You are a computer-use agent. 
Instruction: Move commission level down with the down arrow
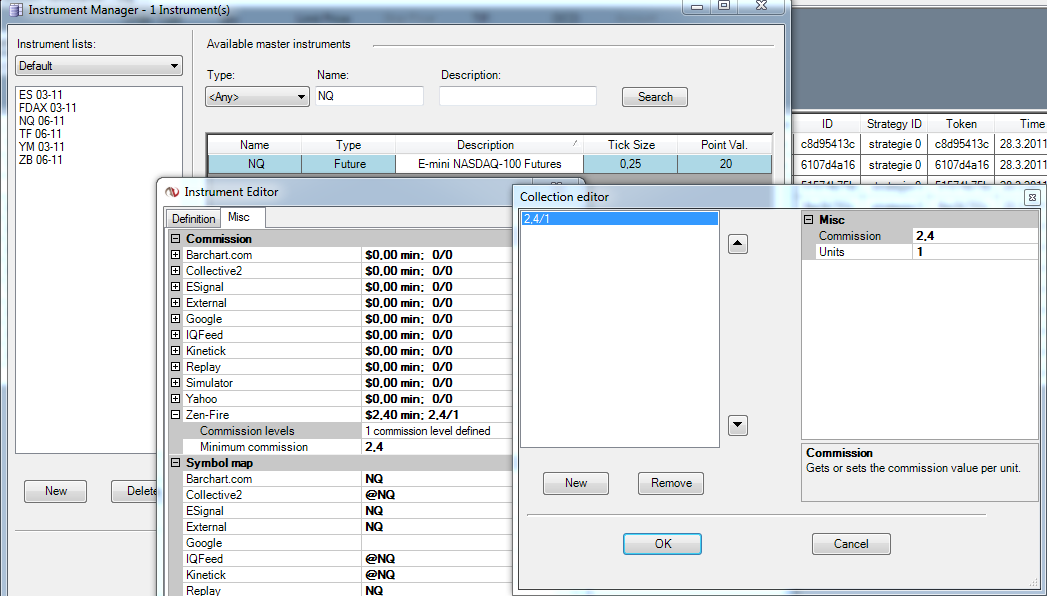click(737, 425)
